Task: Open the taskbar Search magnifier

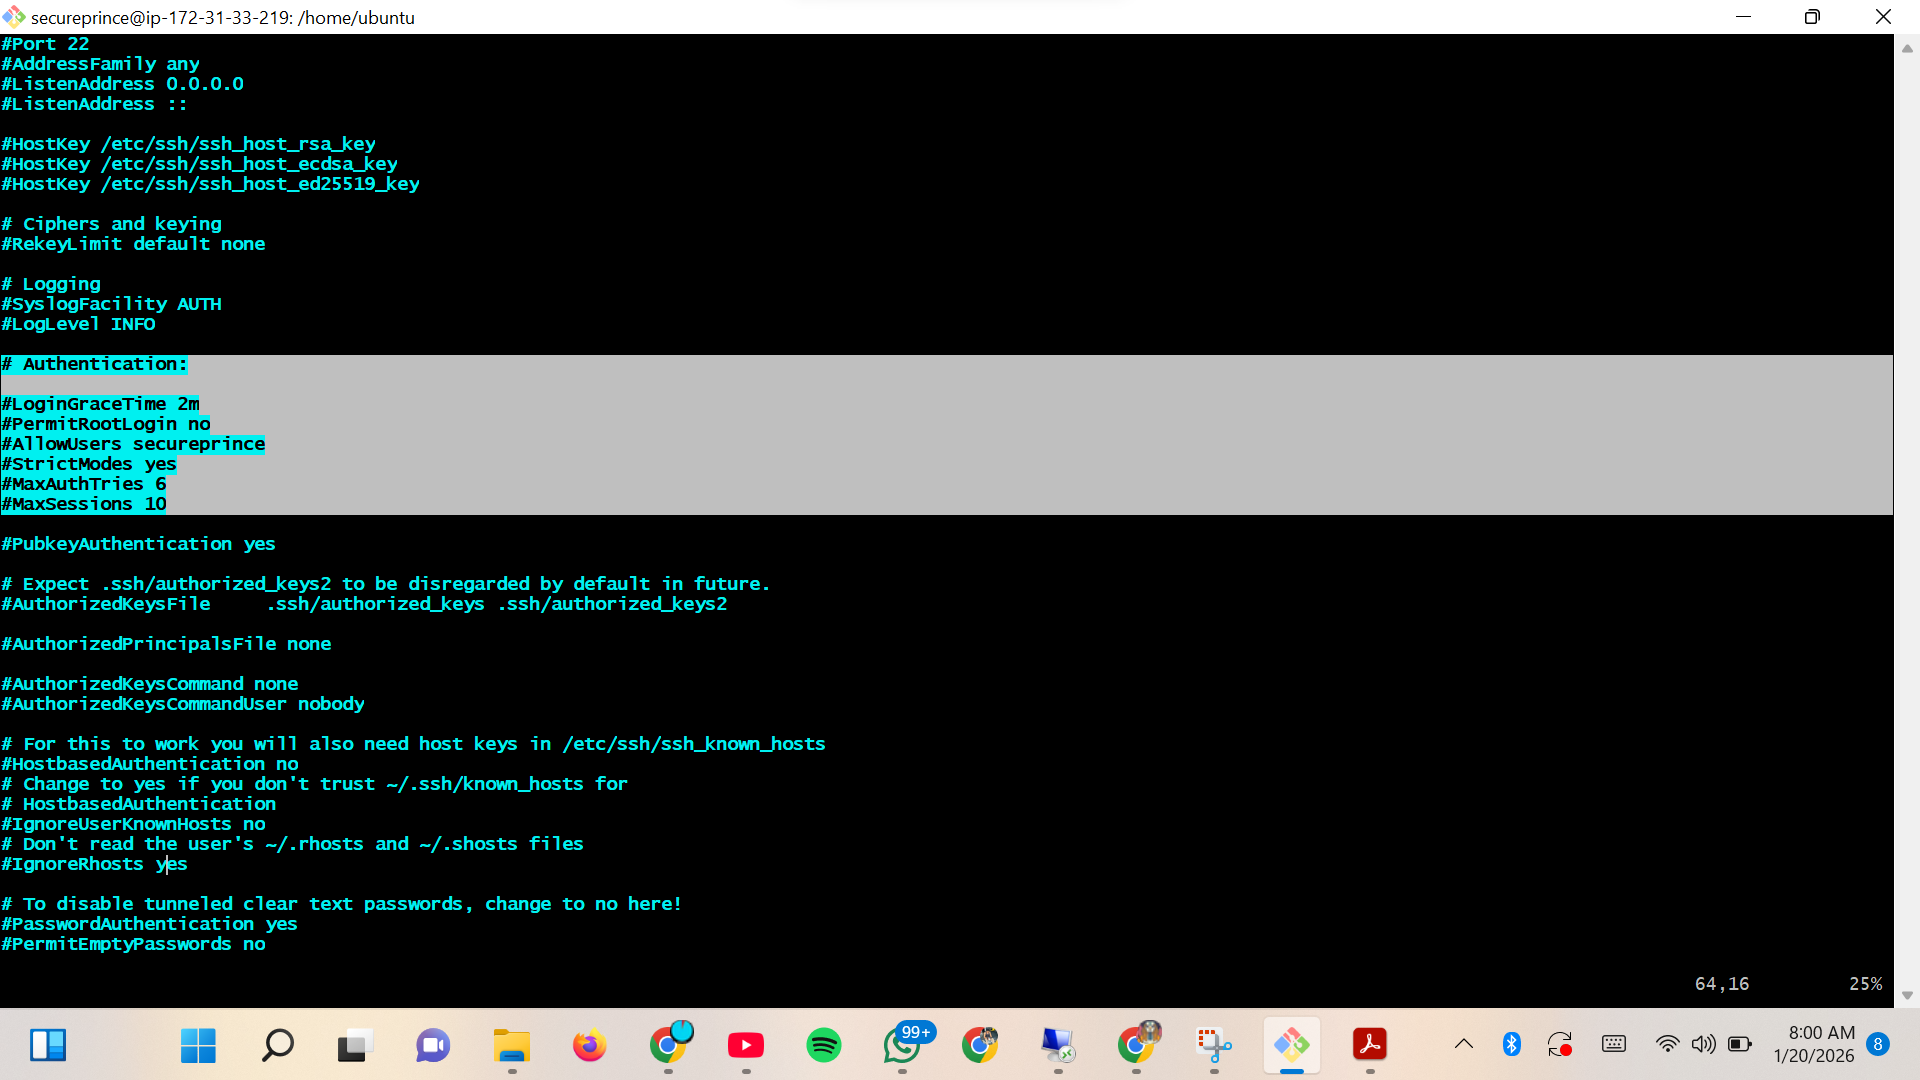Action: coord(277,1045)
